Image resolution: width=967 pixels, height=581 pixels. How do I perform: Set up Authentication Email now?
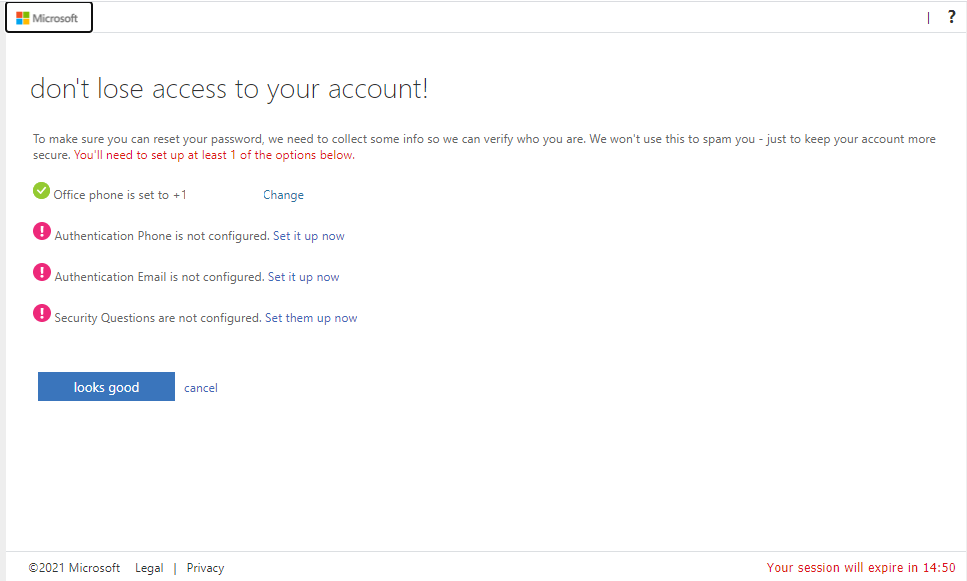pyautogui.click(x=303, y=277)
